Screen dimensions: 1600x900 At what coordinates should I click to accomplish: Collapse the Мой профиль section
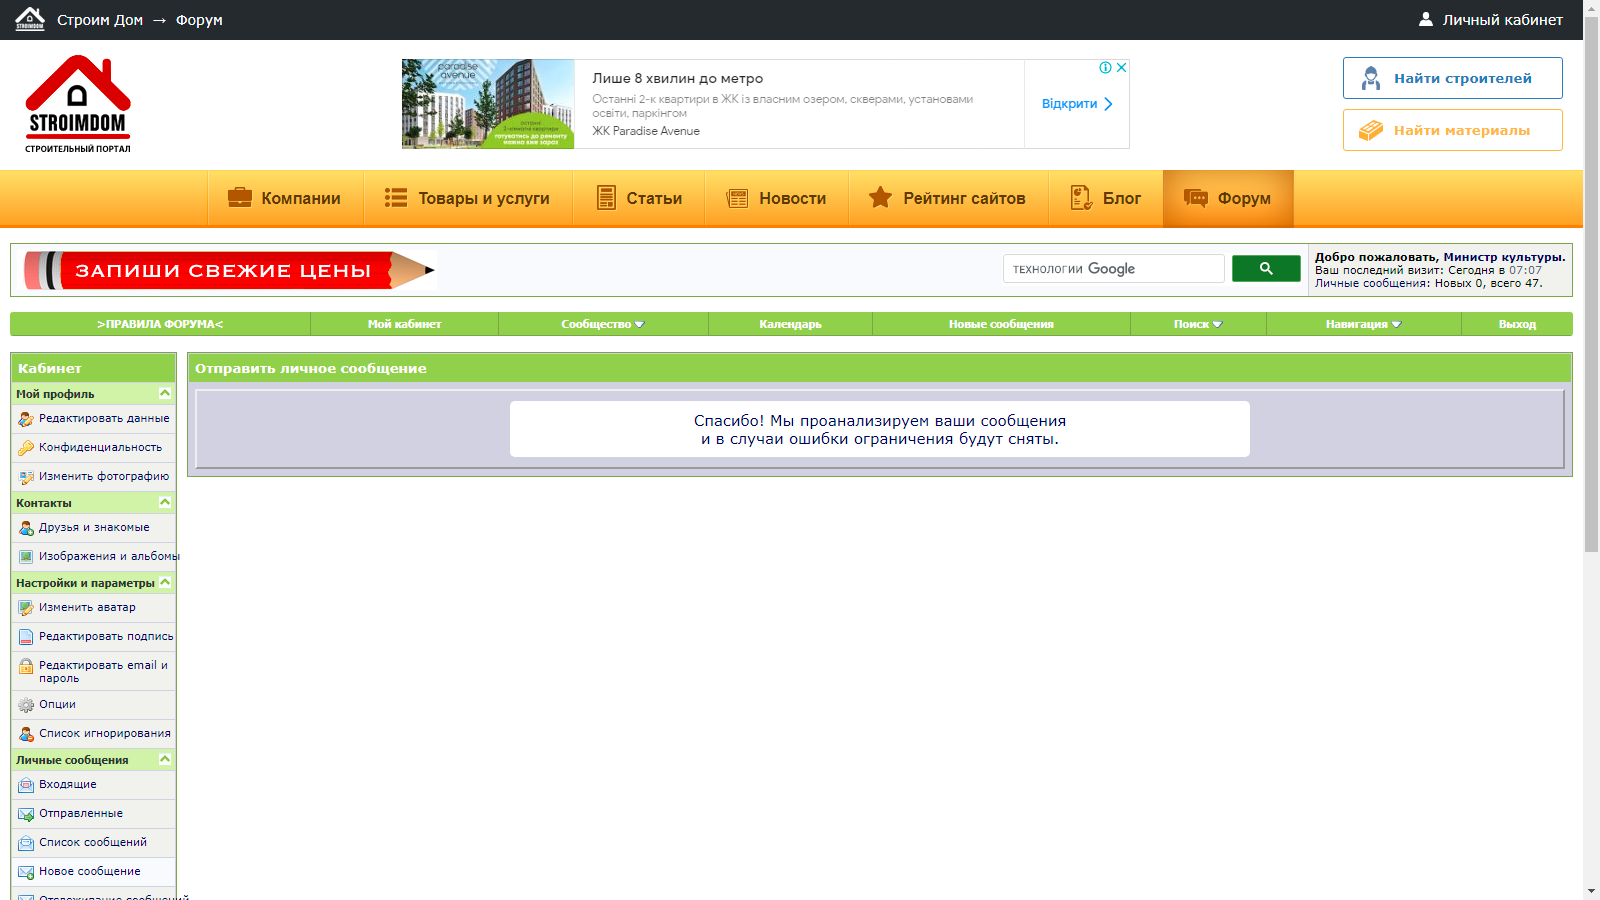[x=163, y=393]
